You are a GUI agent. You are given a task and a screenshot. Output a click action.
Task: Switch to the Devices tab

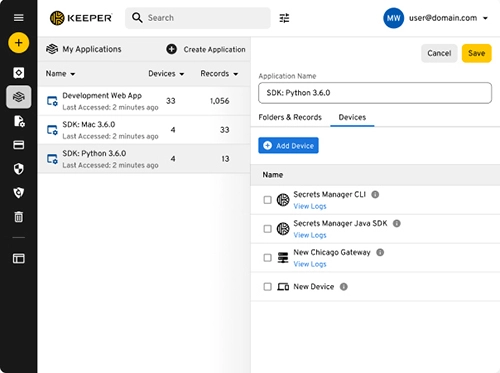coord(352,117)
